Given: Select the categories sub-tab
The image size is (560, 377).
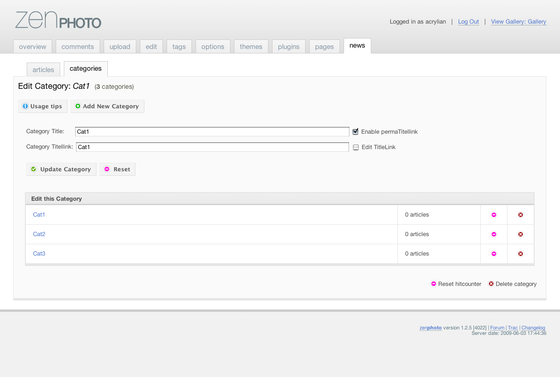Looking at the screenshot, I should pos(85,69).
